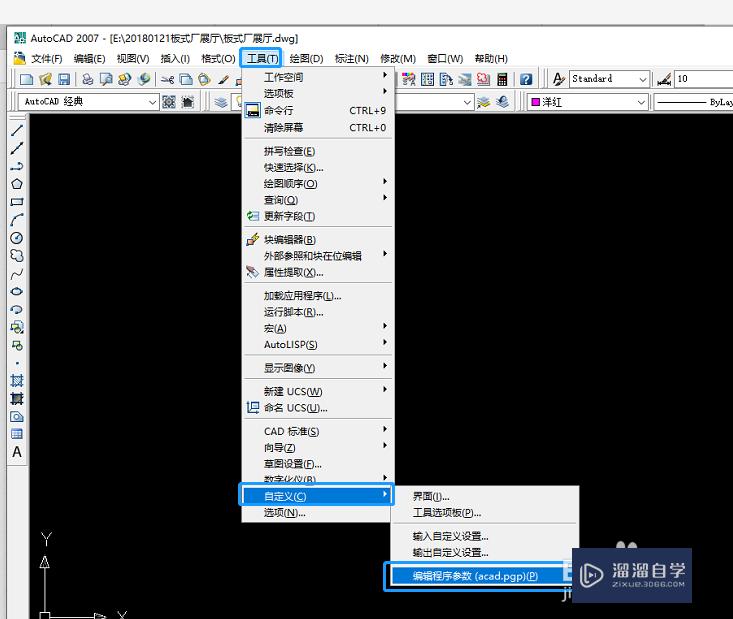Screen dimensions: 733x619
Task: Select the Ellipse Arc tool
Action: coord(17,310)
